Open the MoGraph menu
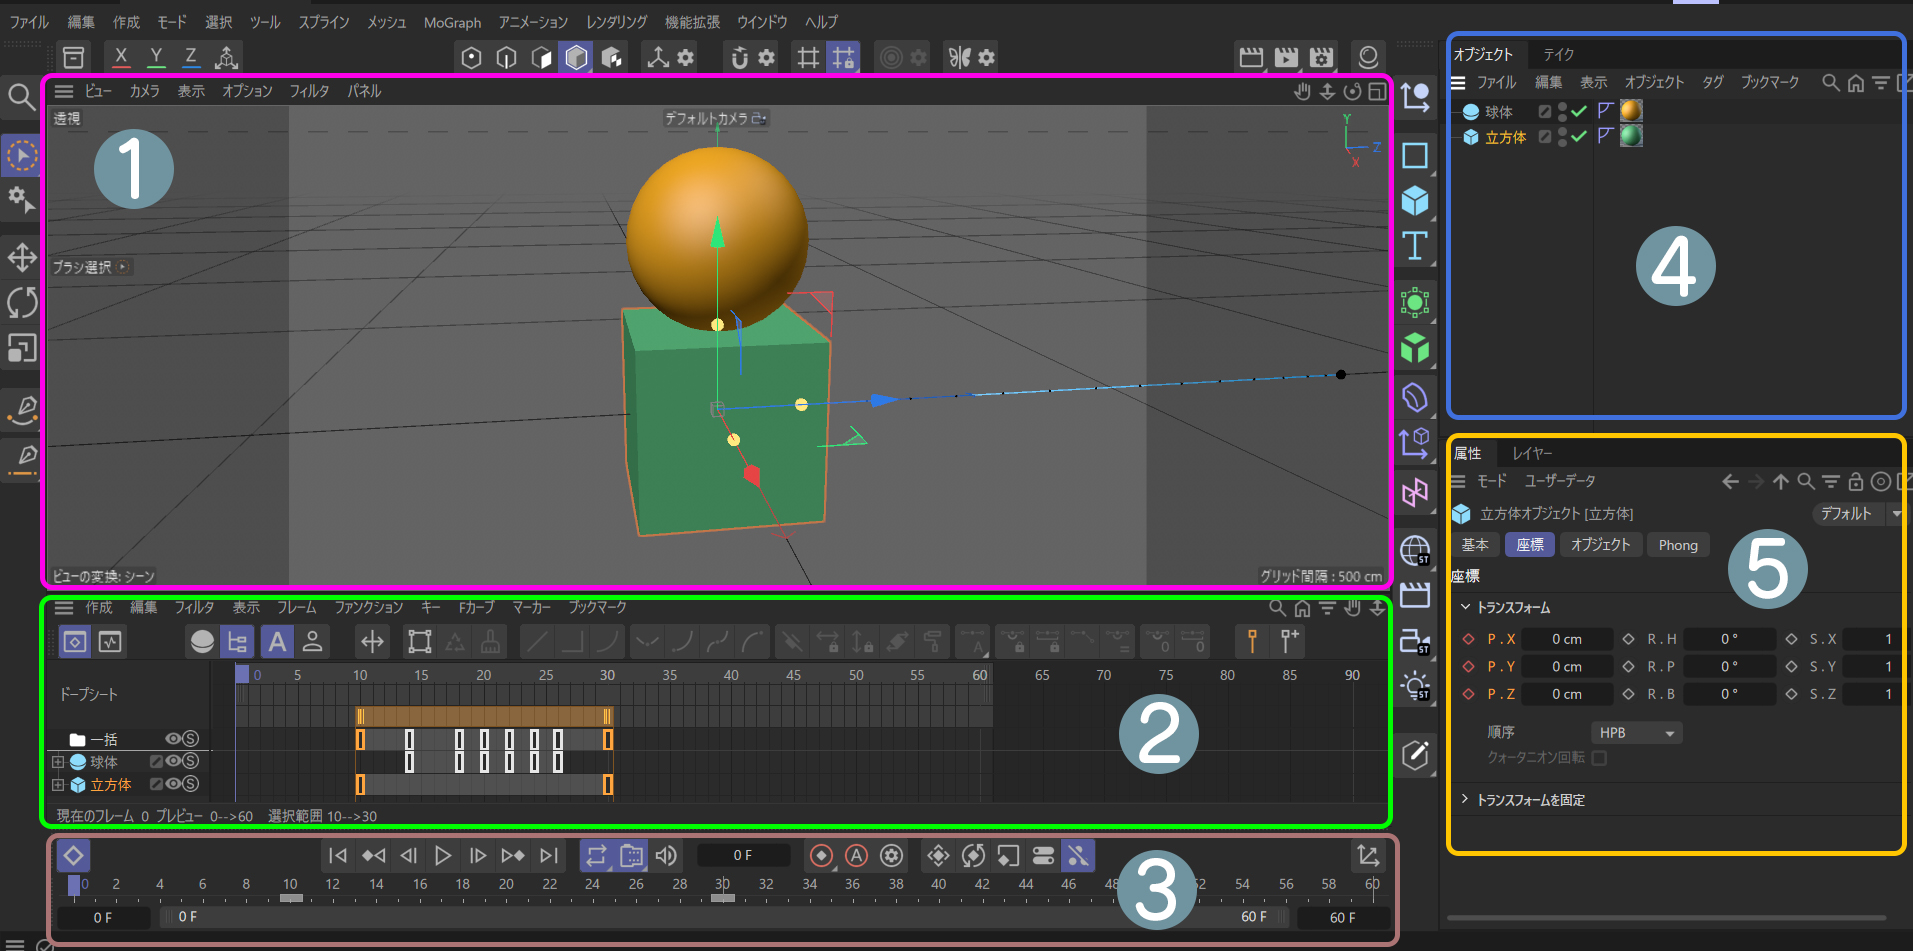The height and width of the screenshot is (951, 1913). tap(452, 22)
